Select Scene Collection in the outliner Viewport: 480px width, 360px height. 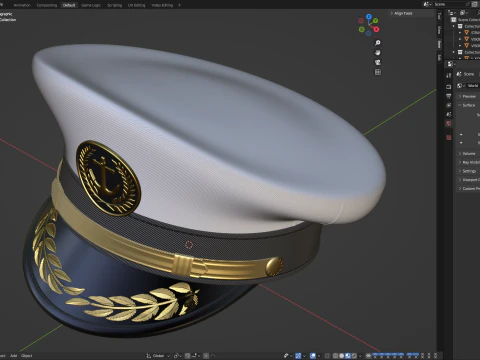tap(468, 20)
